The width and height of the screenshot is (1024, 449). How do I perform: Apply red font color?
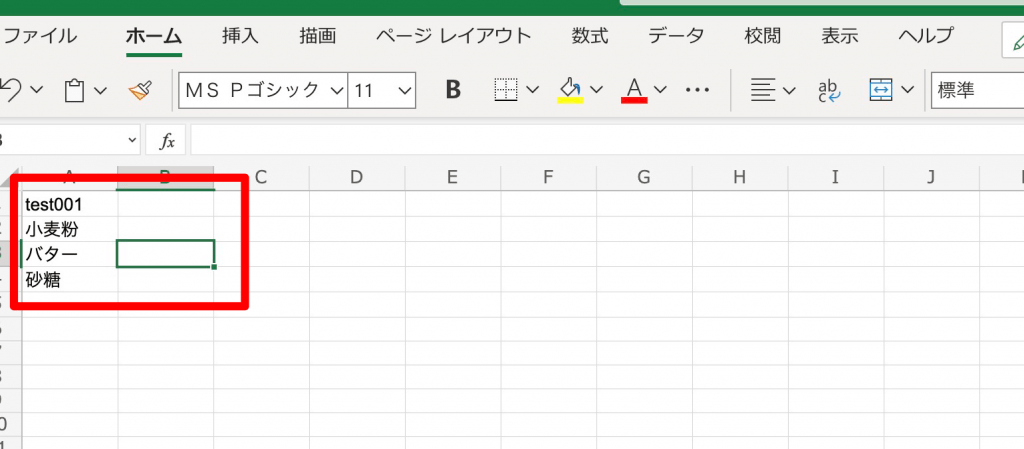click(x=634, y=90)
